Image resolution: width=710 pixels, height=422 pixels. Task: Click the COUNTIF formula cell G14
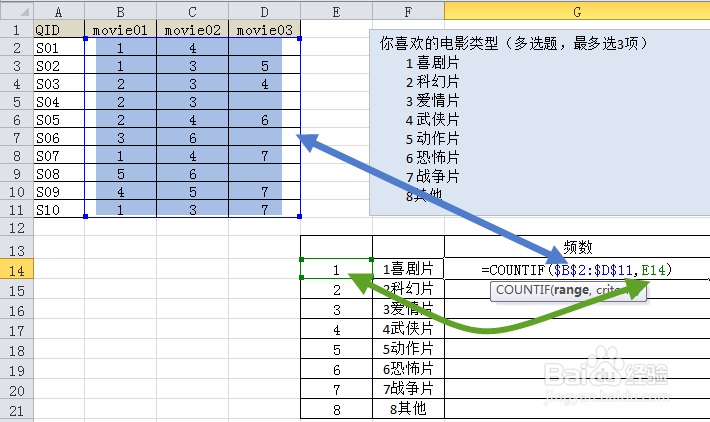coord(577,270)
